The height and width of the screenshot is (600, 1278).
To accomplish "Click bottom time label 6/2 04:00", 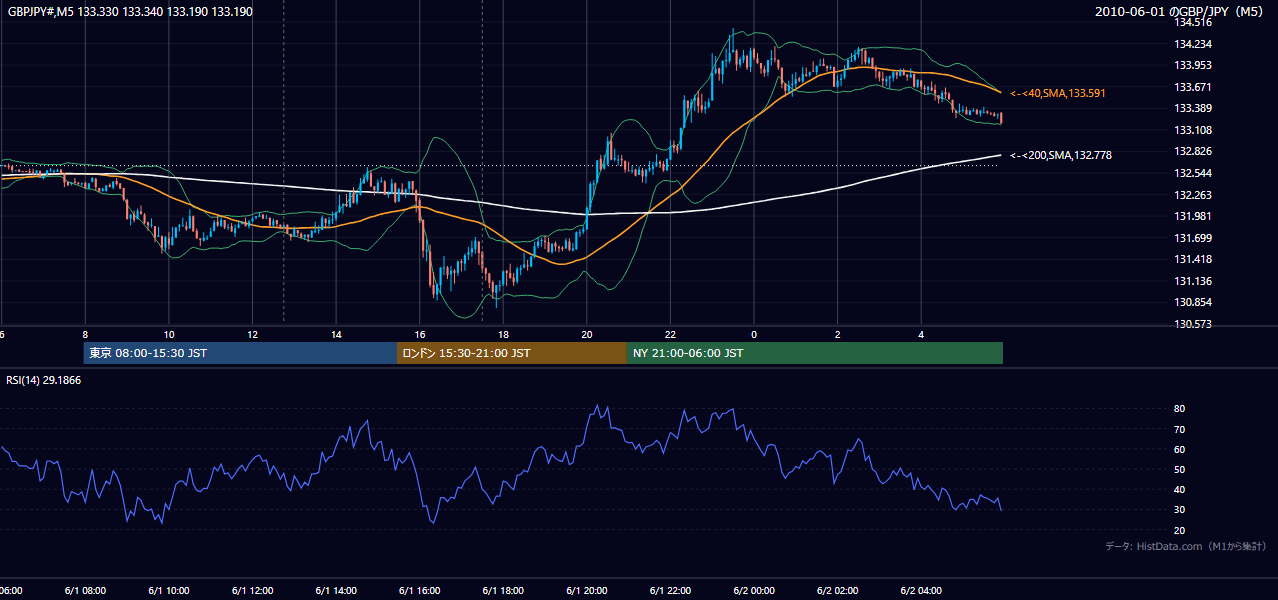I will coord(921,590).
